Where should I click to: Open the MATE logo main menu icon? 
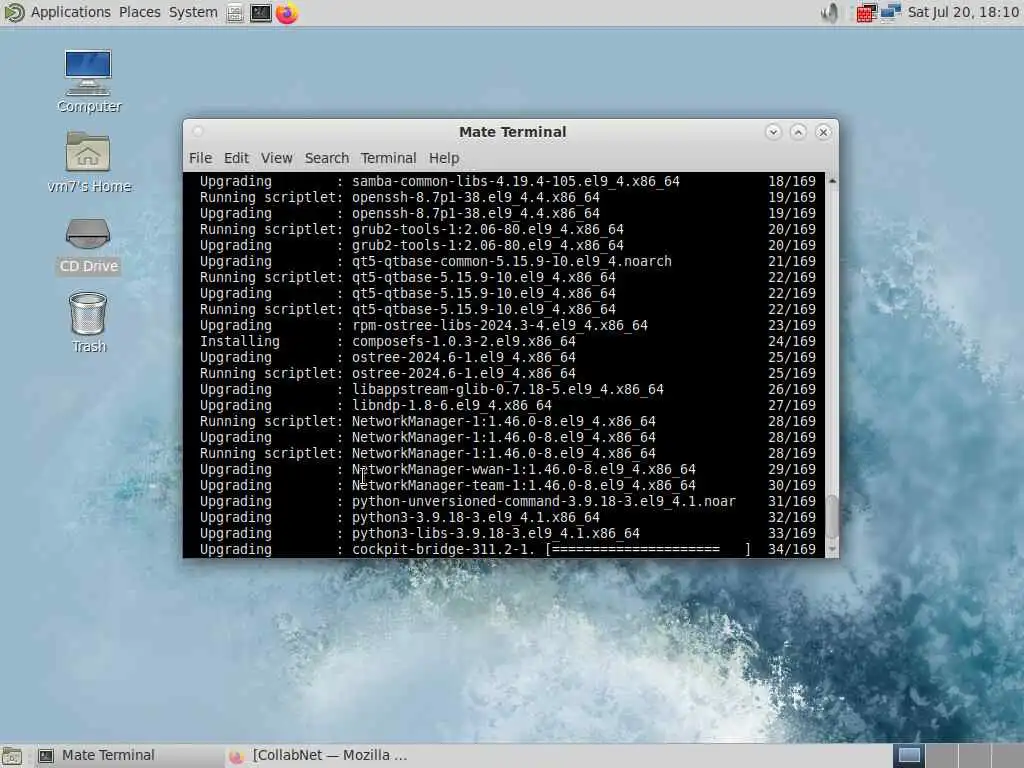pos(14,12)
